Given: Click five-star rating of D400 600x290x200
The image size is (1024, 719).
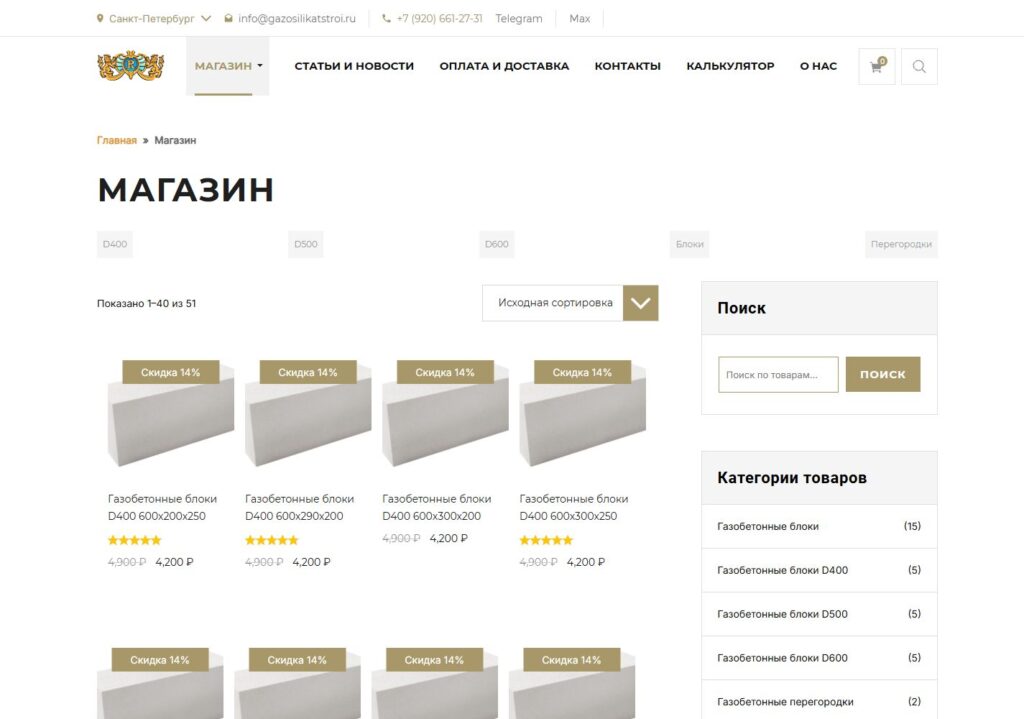Looking at the screenshot, I should pos(271,540).
